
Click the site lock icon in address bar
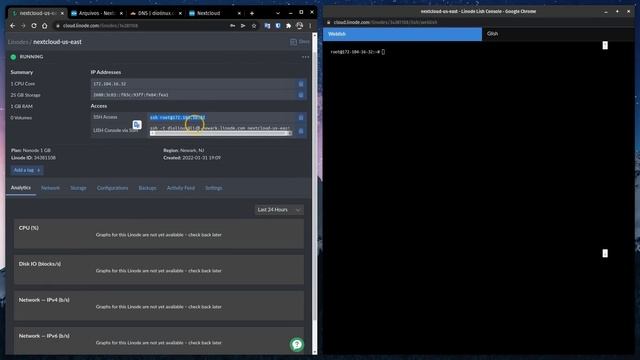[58, 26]
